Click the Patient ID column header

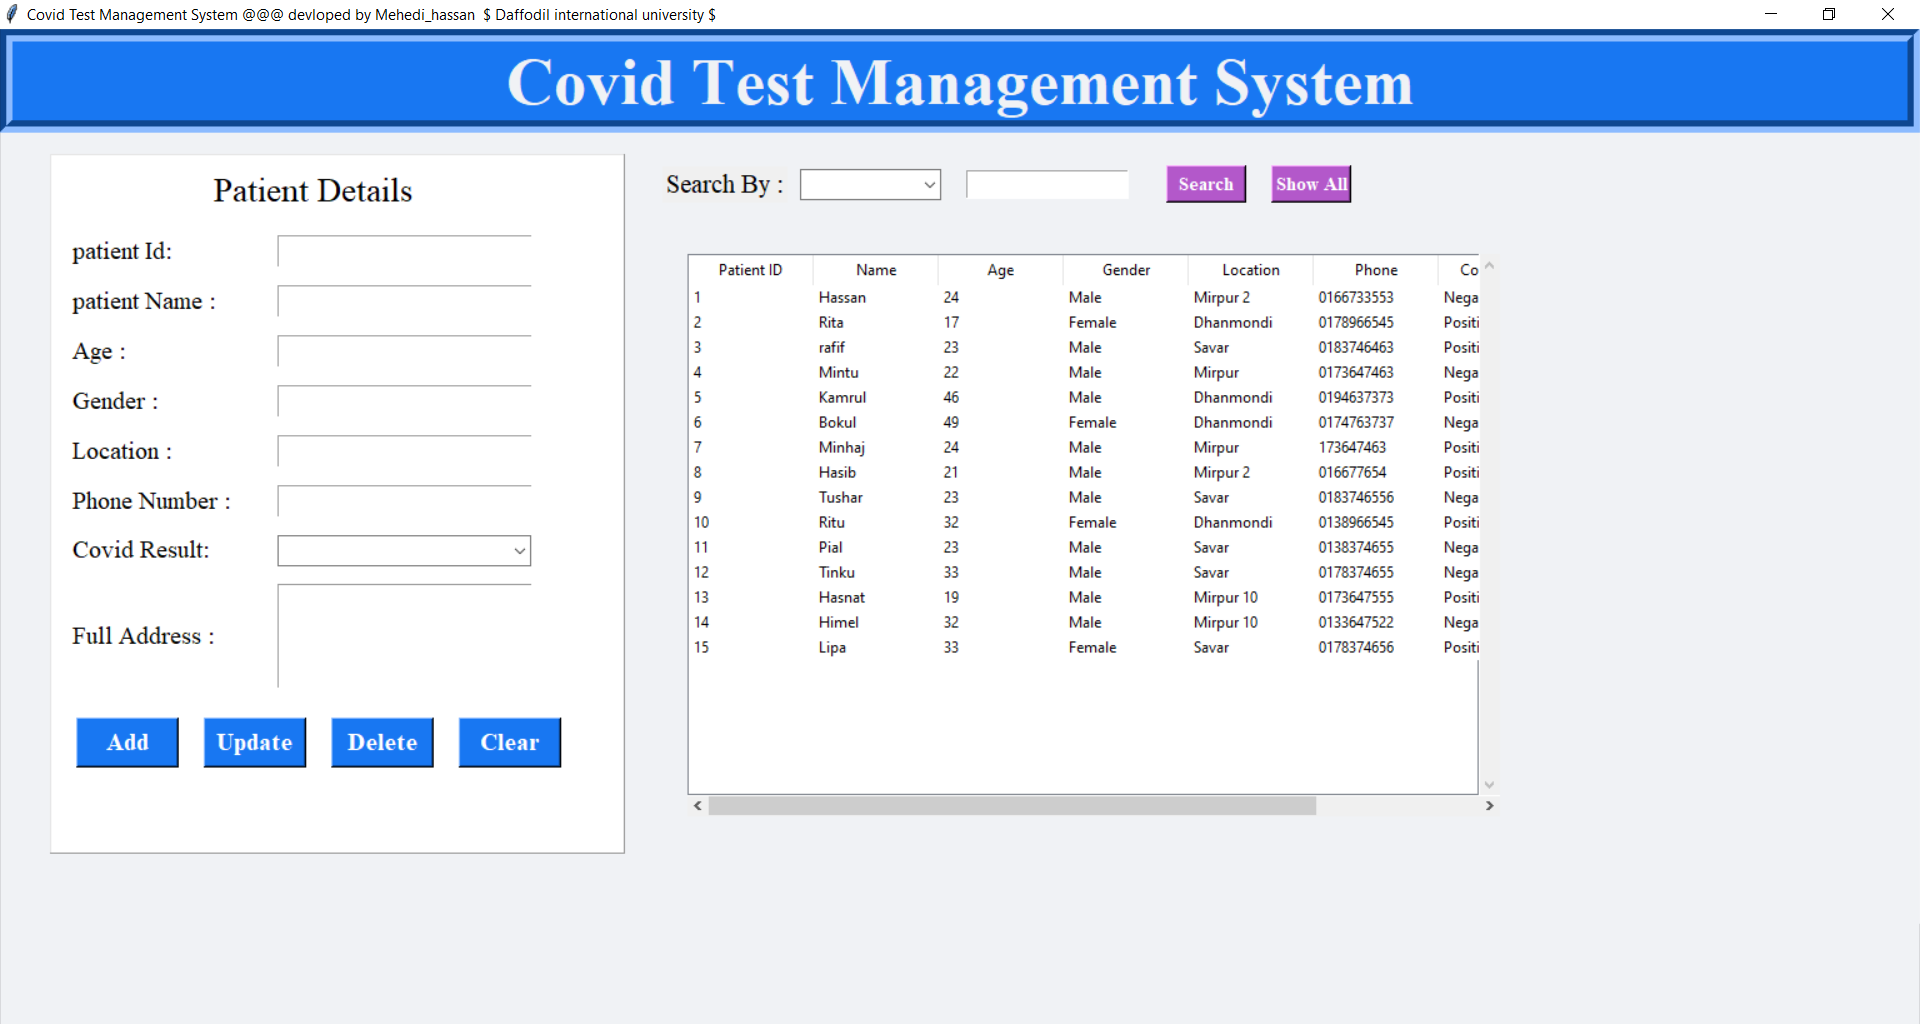coord(750,269)
